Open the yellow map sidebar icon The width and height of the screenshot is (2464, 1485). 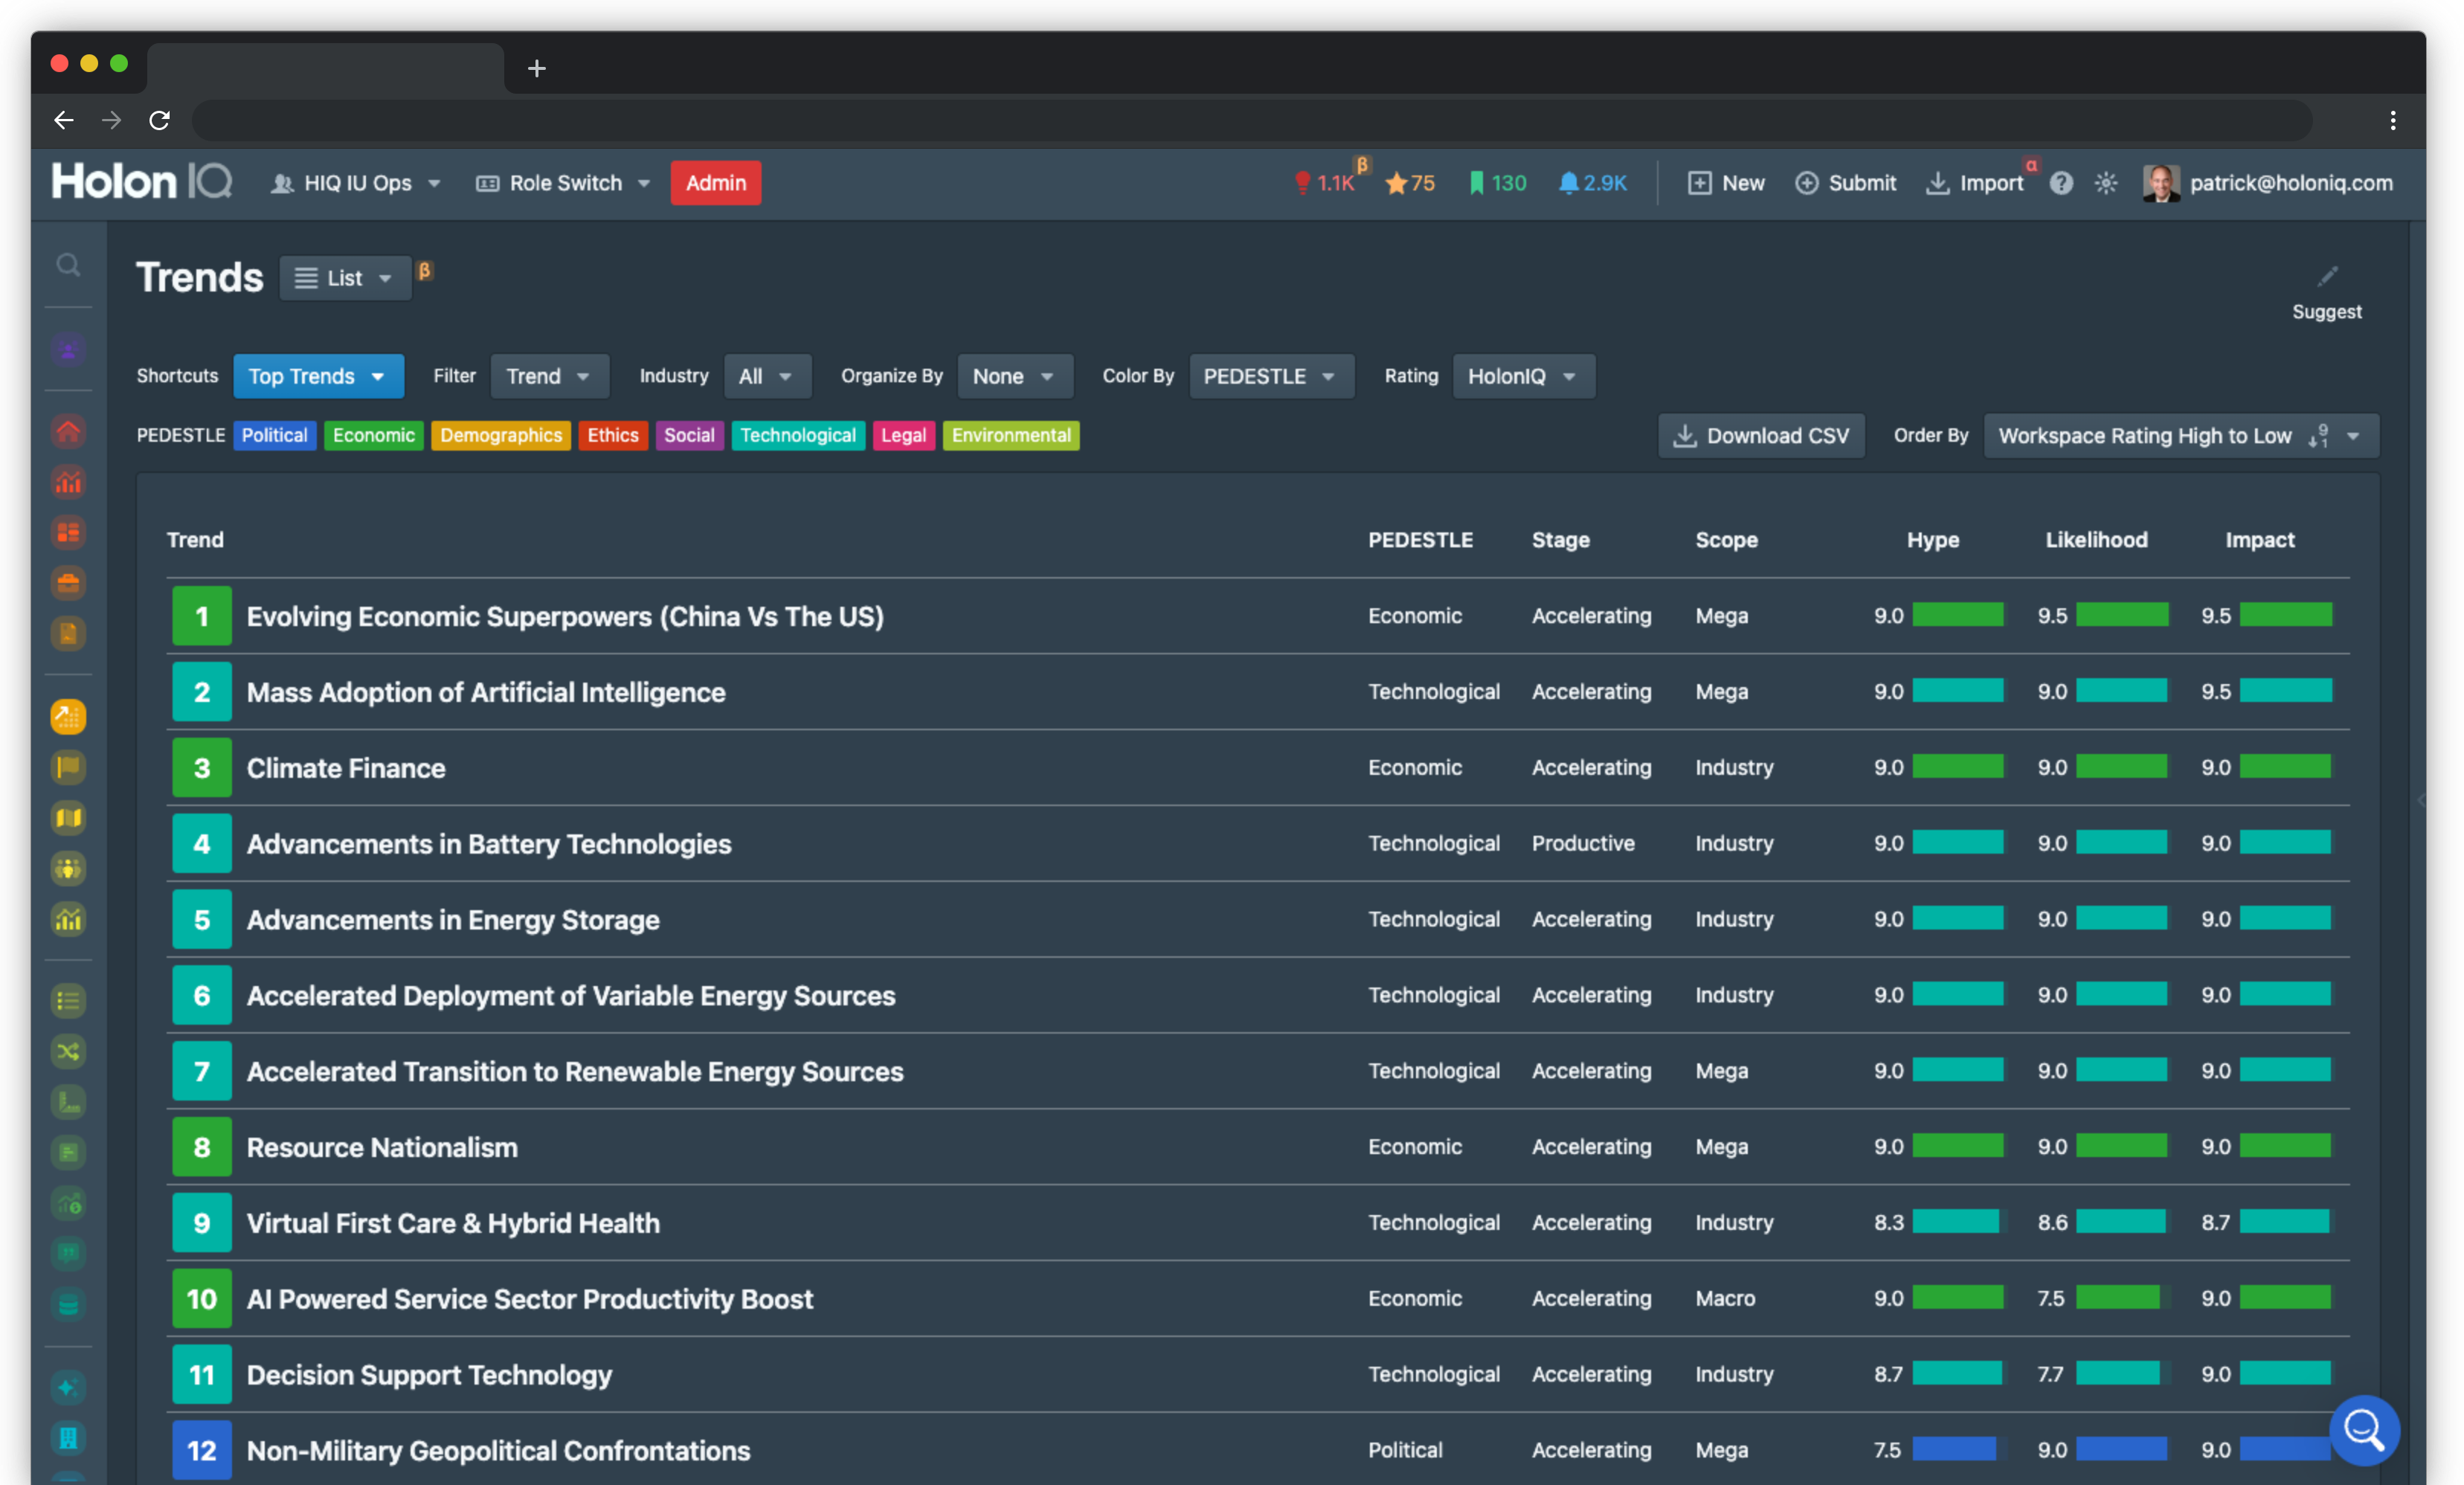(68, 818)
